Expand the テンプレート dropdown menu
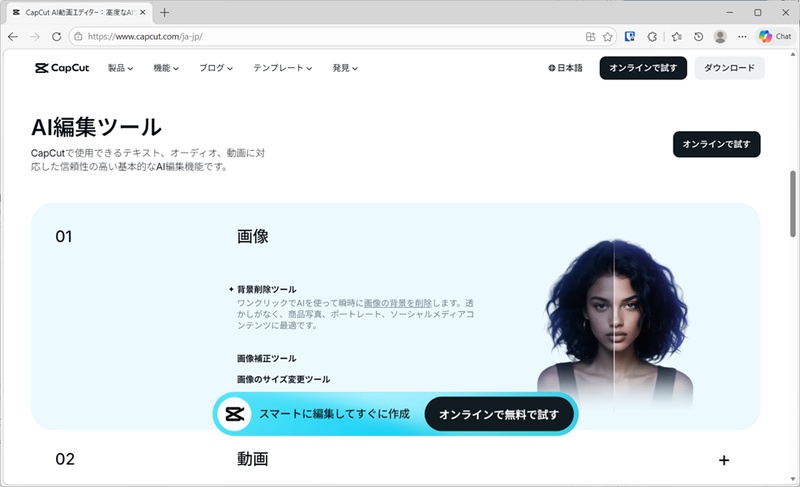Viewport: 800px width, 487px height. (283, 68)
